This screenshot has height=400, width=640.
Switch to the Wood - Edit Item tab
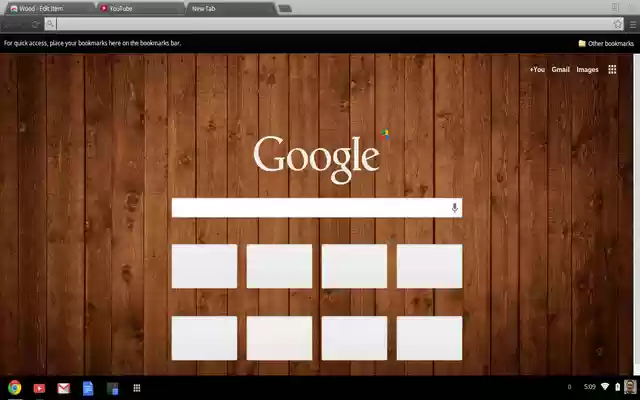click(49, 9)
